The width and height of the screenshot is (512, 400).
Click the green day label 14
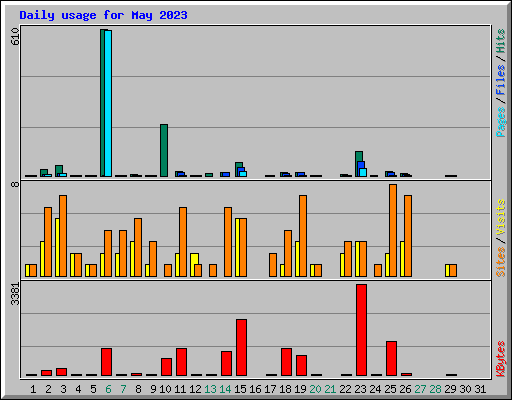(225, 389)
